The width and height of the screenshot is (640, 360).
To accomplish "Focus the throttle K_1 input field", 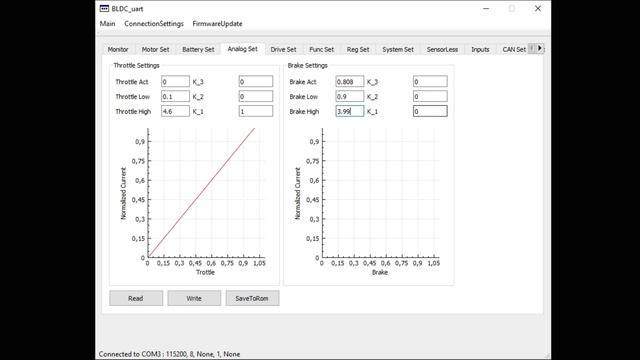I will pos(256,111).
